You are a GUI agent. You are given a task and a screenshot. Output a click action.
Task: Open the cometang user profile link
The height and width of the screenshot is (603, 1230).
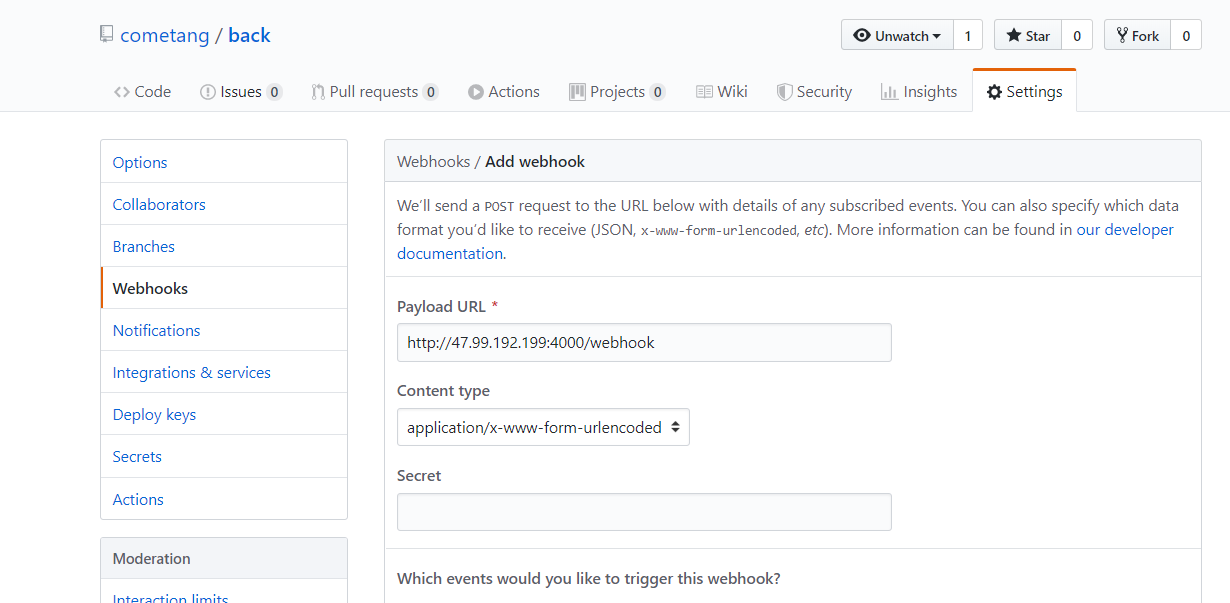[x=165, y=35]
